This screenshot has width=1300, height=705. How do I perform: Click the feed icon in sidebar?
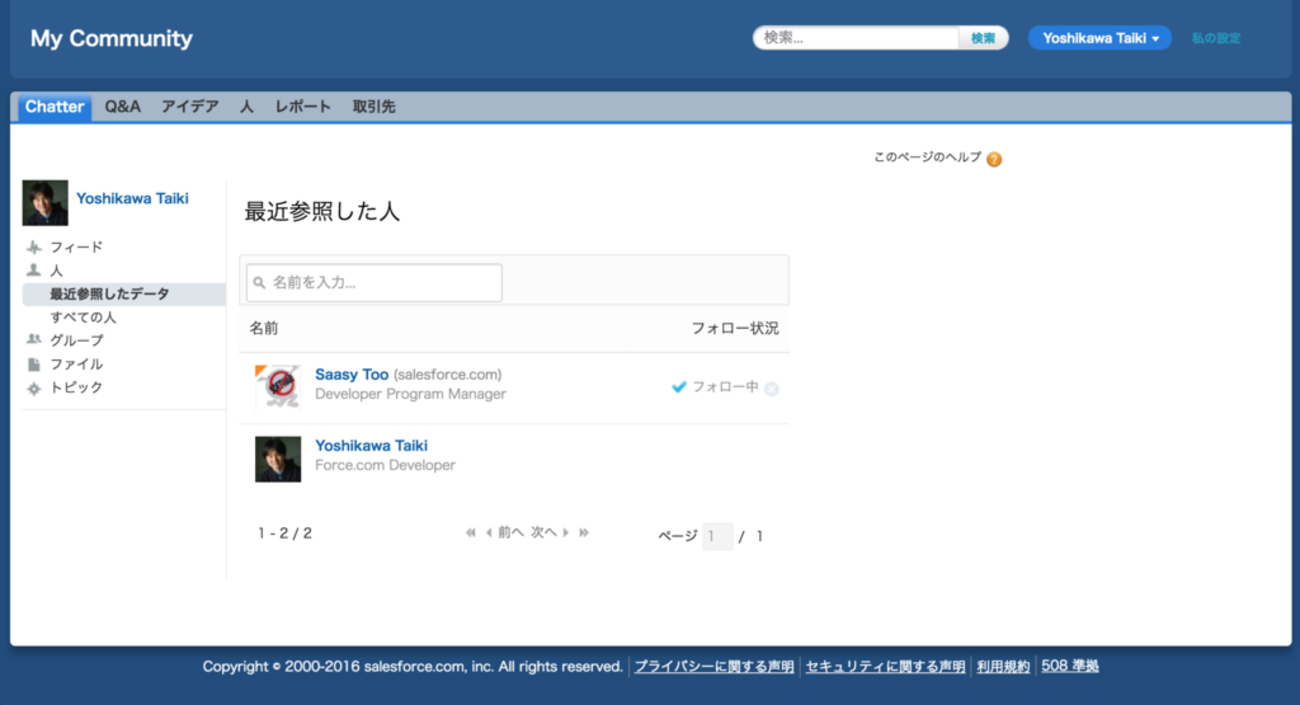[34, 247]
